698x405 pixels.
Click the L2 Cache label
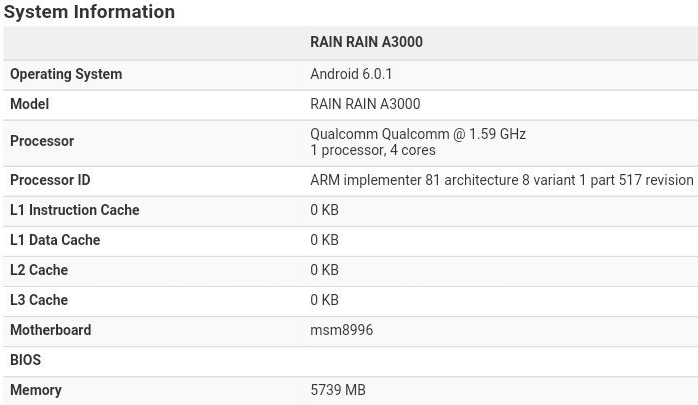point(39,270)
